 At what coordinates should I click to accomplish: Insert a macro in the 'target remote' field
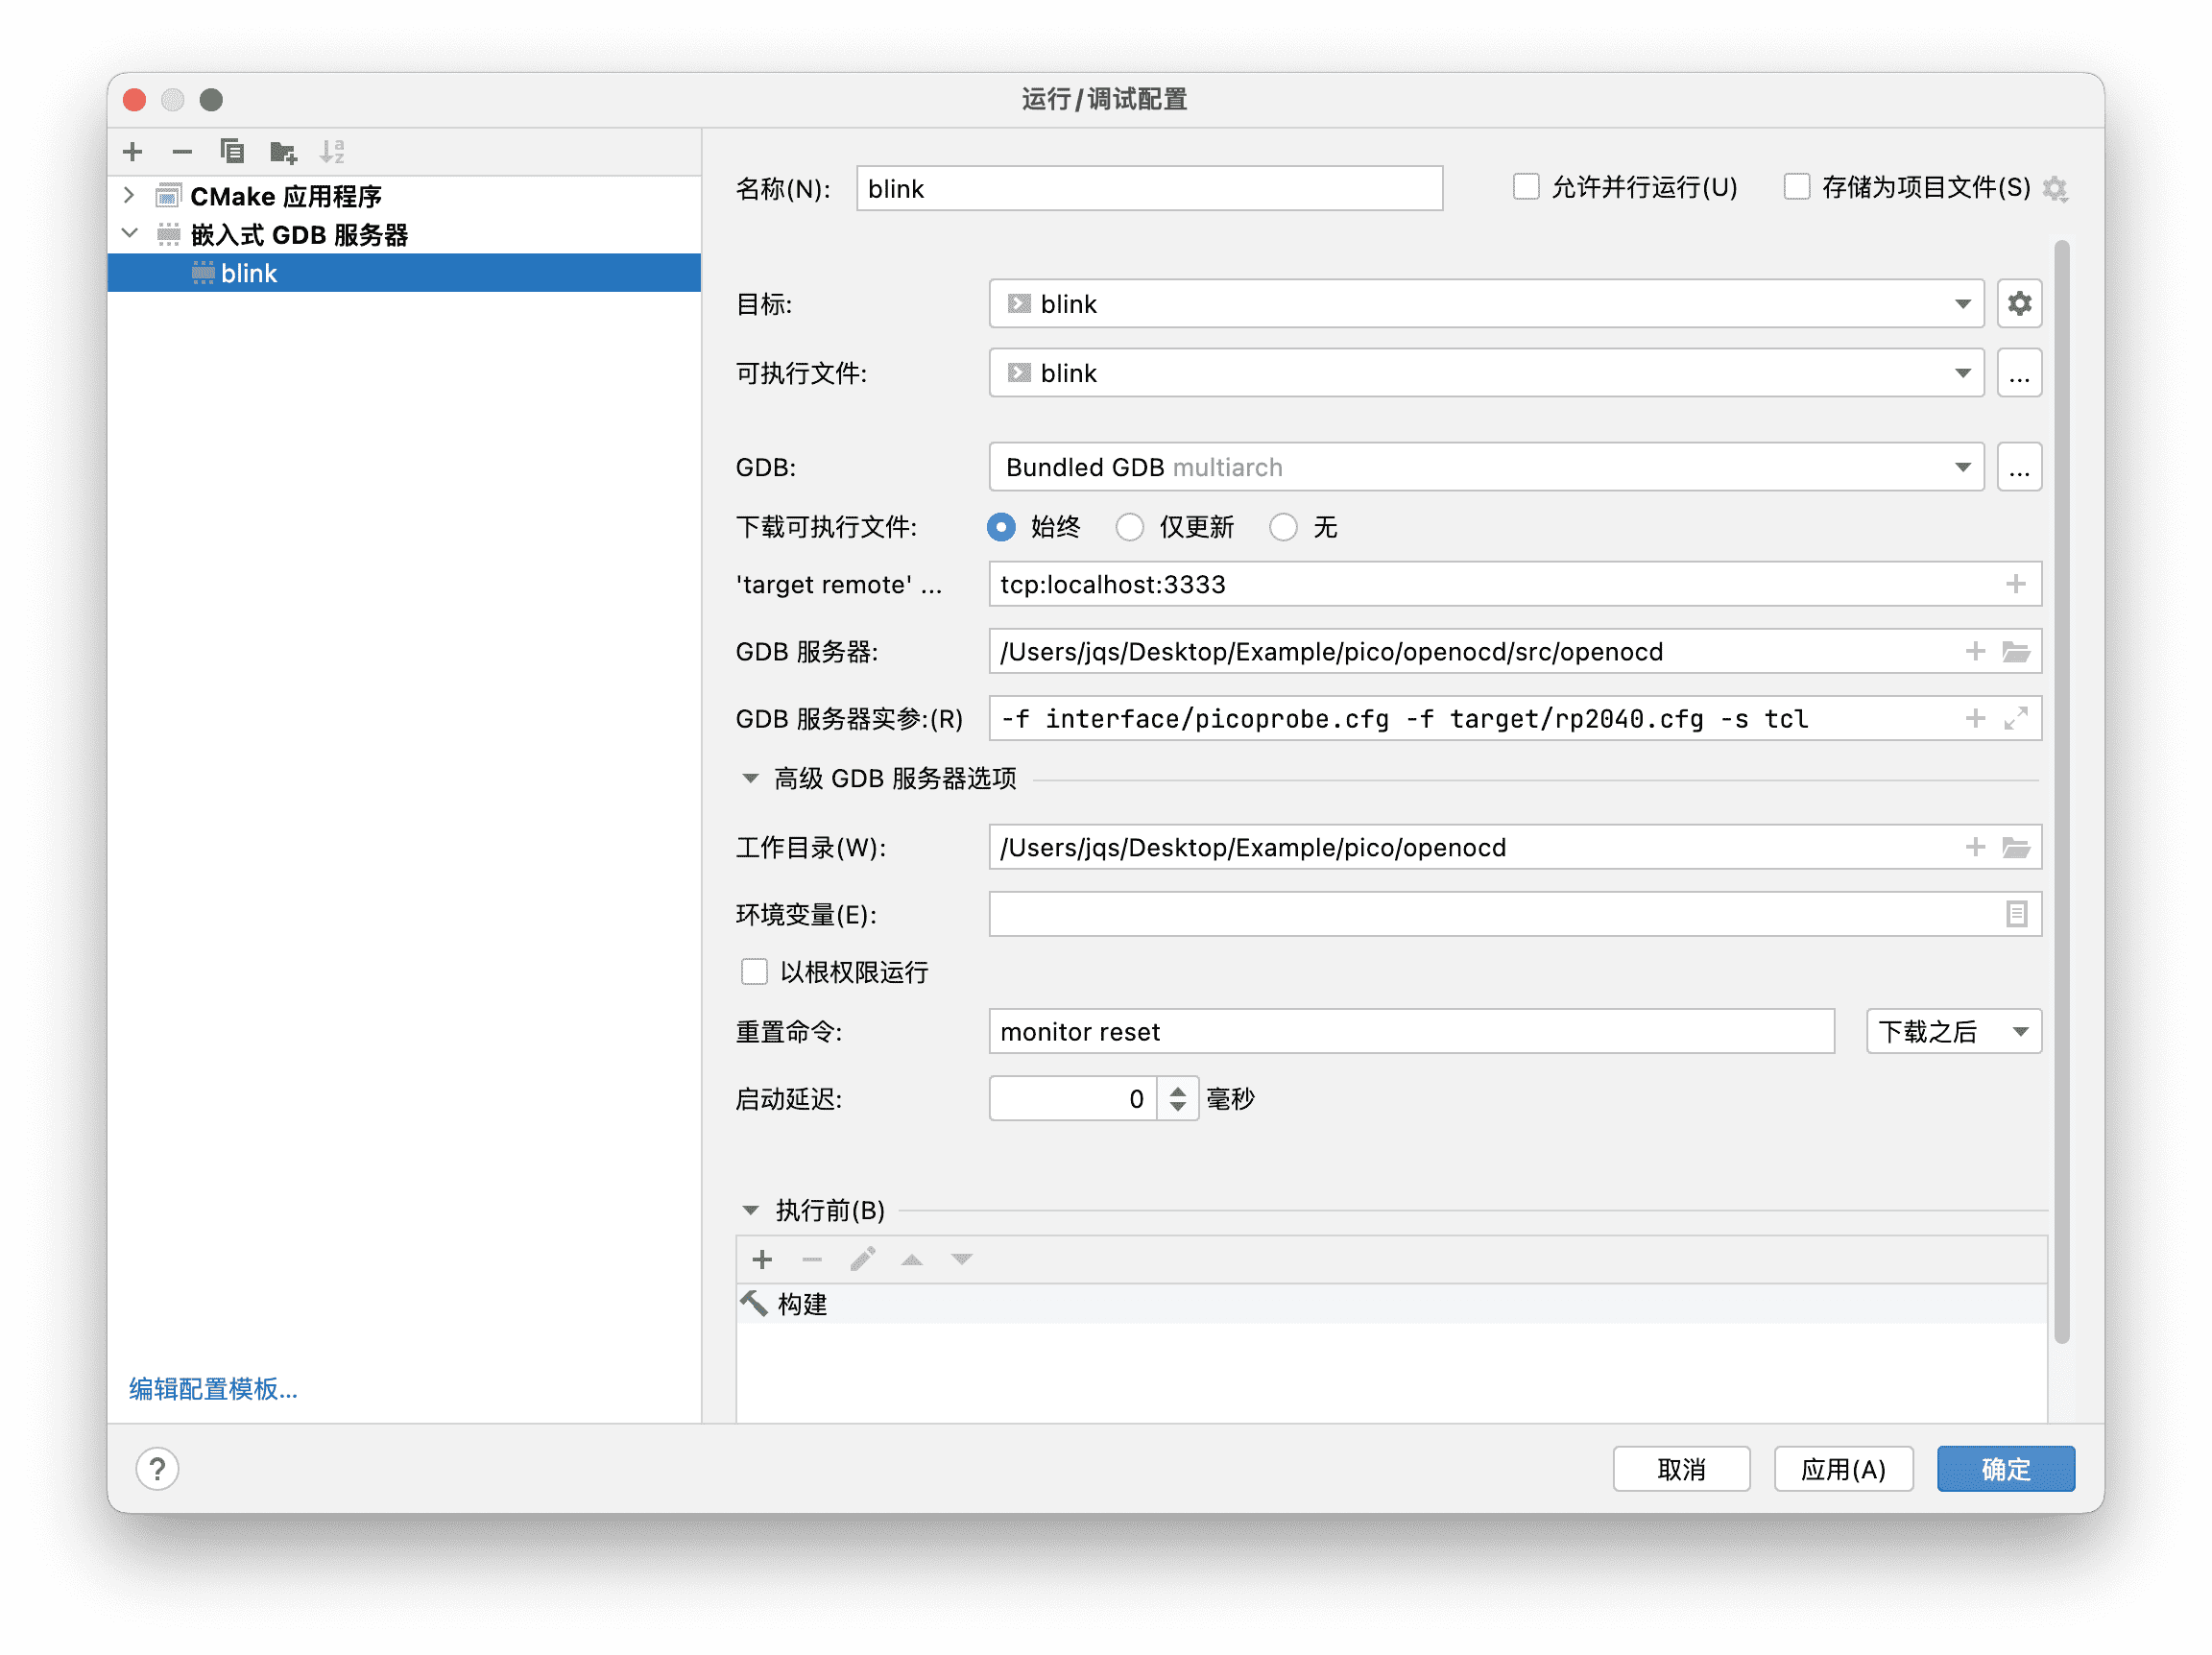[2015, 584]
